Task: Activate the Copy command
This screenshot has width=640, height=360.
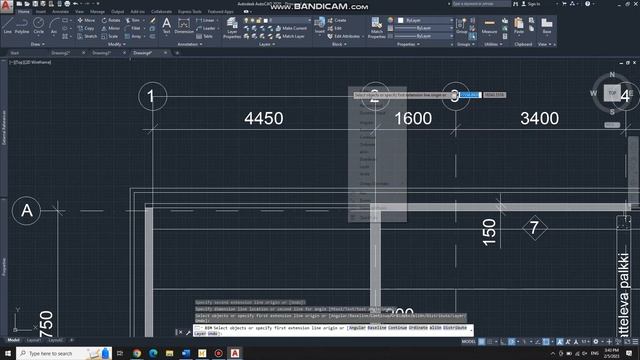Action: coord(86,28)
